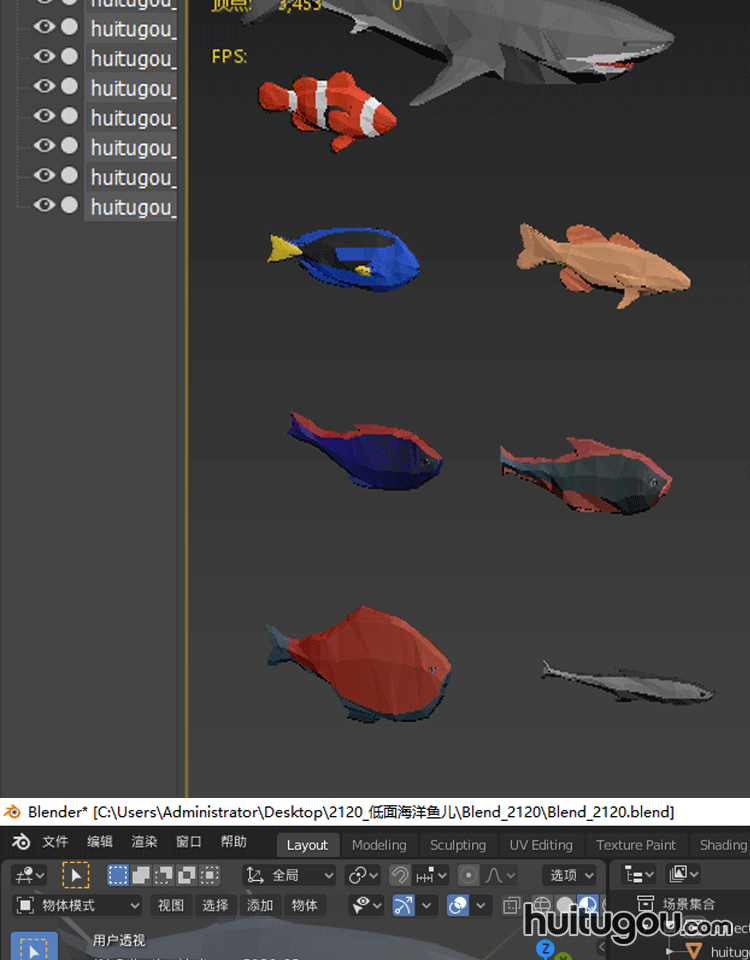Click the Blender logo menu icon

[21, 842]
